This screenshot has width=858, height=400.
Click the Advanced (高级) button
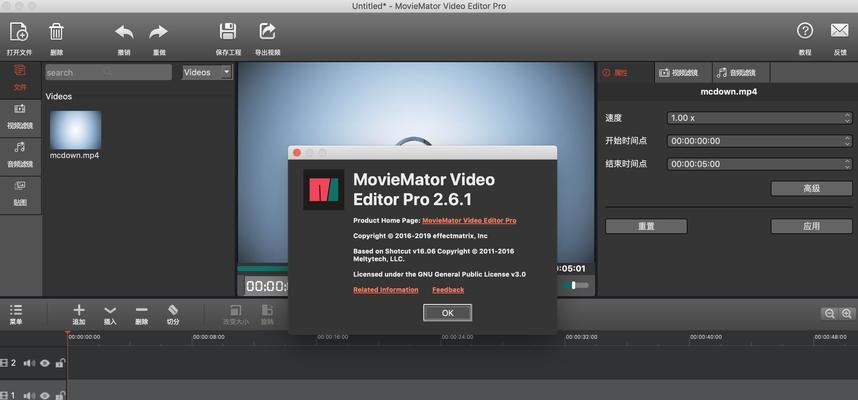click(811, 188)
